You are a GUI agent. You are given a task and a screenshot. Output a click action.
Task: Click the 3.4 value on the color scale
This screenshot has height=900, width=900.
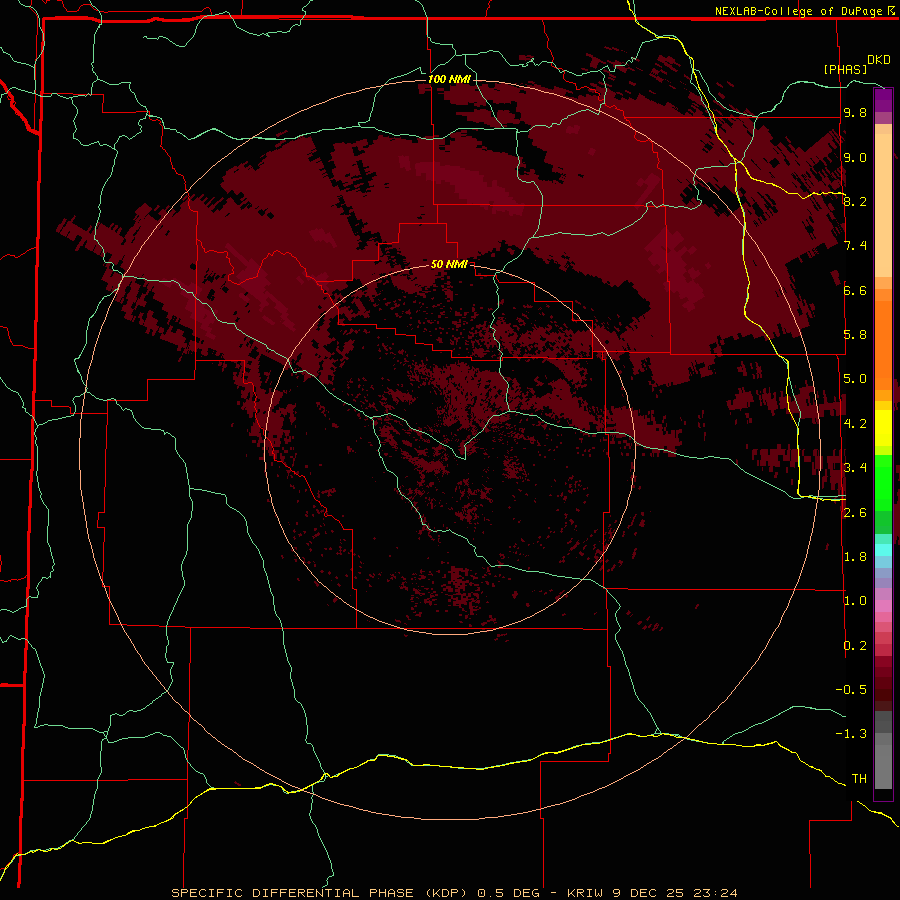(855, 467)
